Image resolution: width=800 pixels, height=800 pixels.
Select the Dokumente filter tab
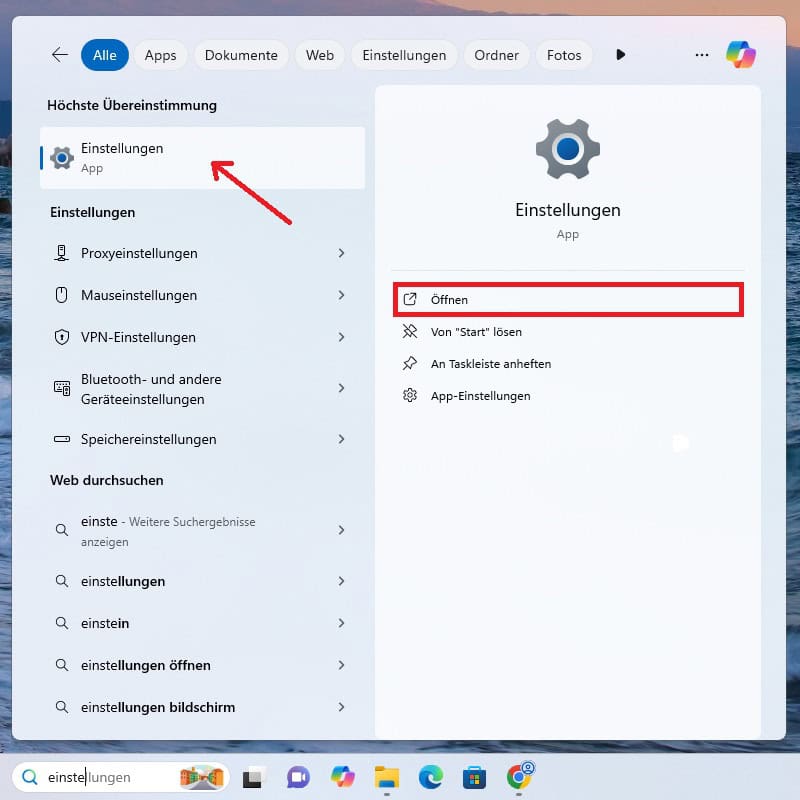(x=241, y=55)
